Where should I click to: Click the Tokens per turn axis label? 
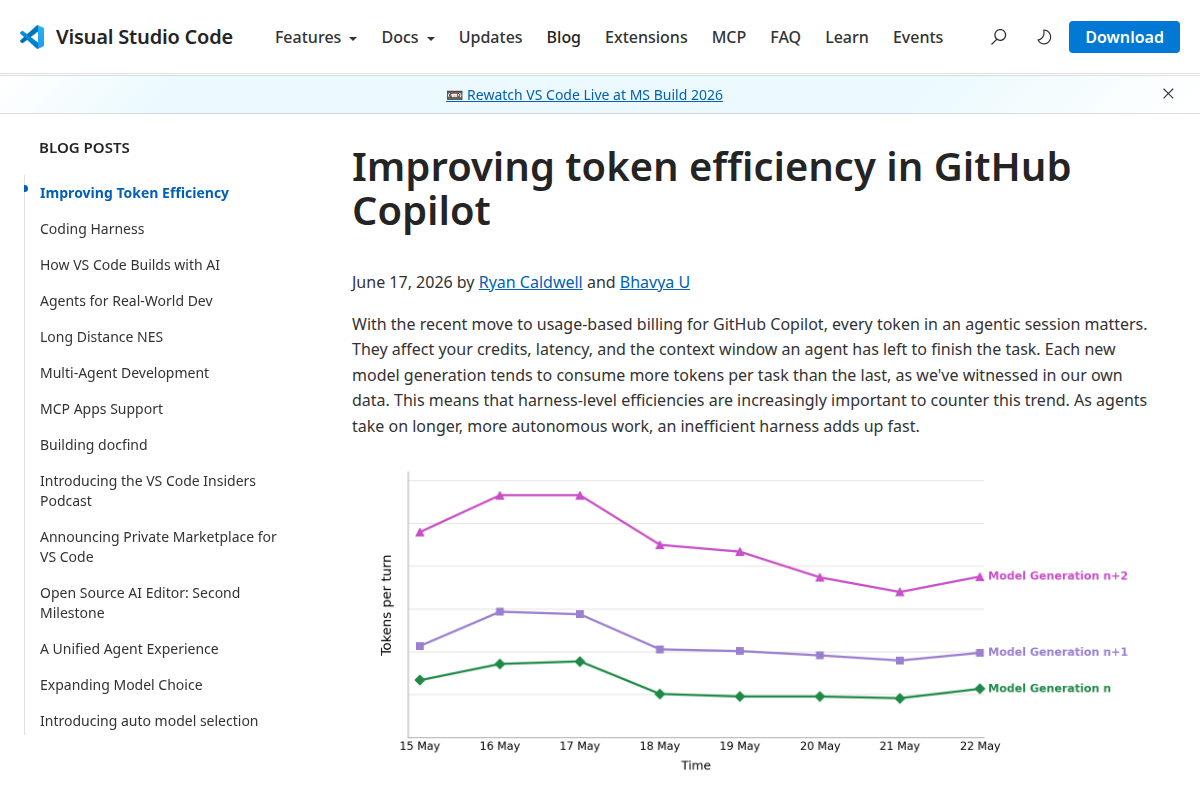[386, 605]
